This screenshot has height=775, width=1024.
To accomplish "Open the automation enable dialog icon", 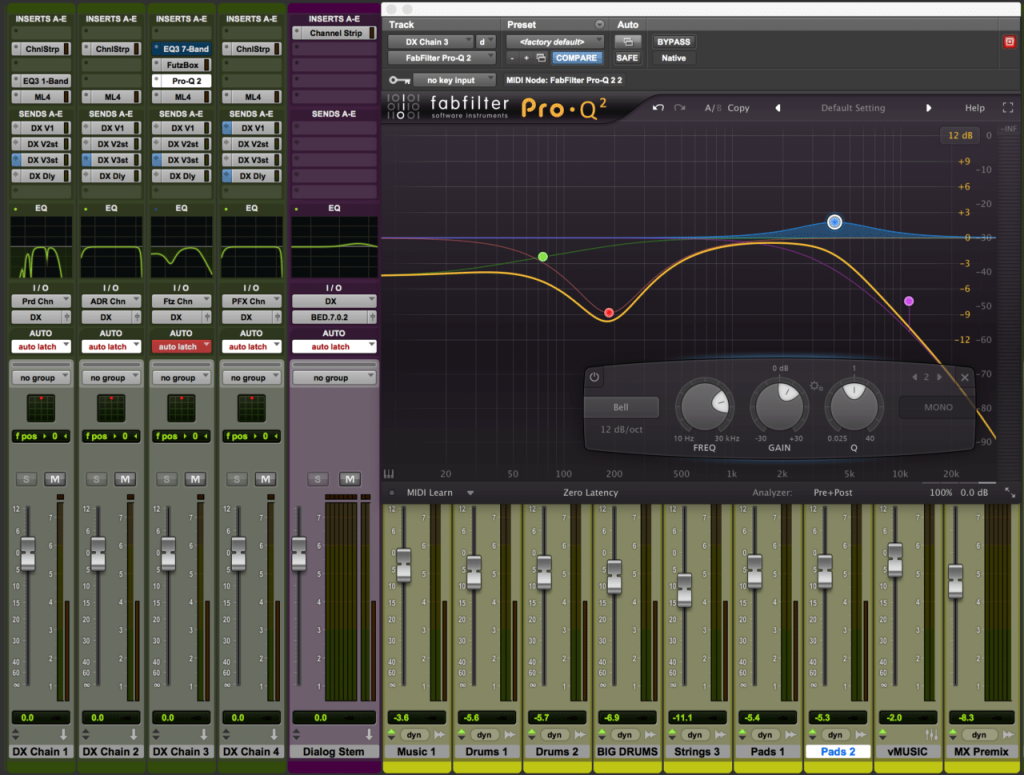I will [x=628, y=42].
